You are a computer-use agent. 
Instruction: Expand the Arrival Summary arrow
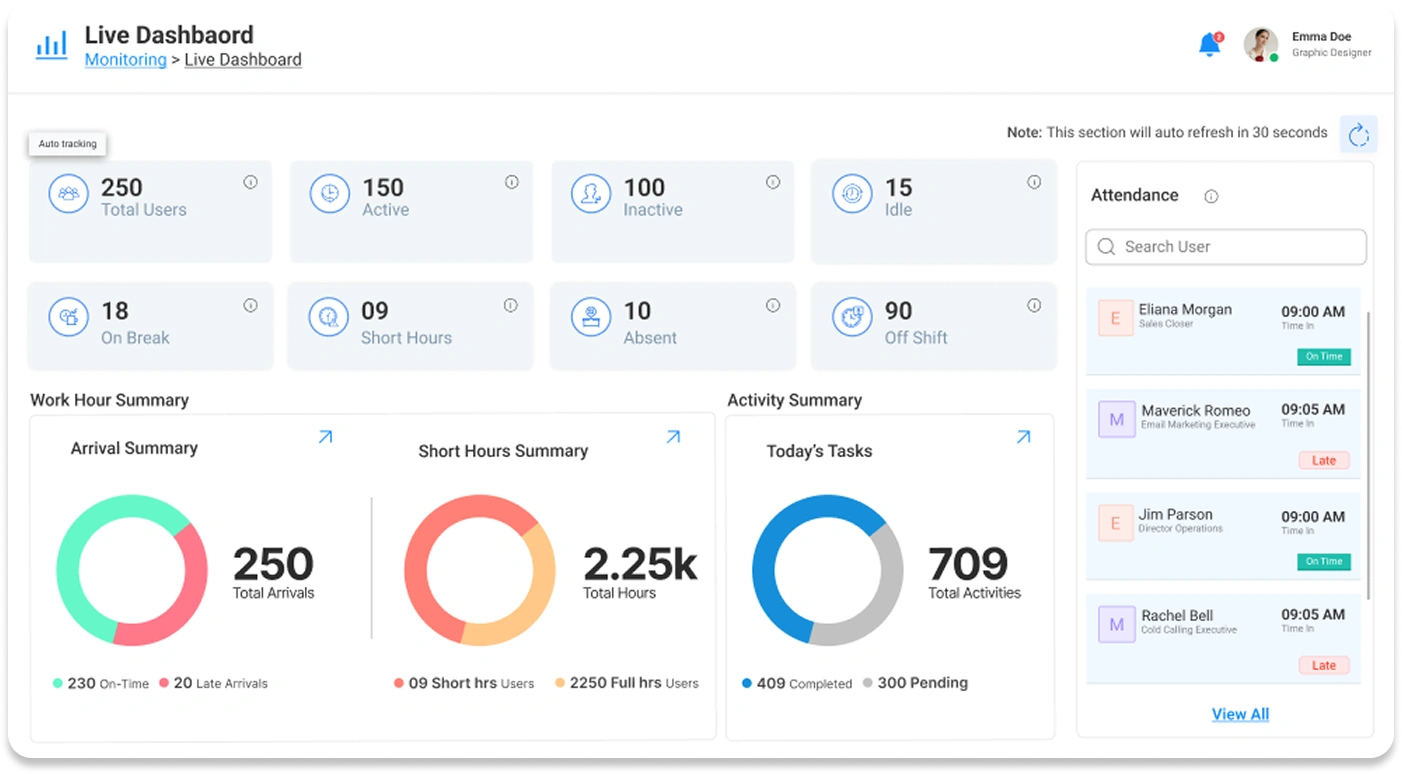[x=325, y=437]
